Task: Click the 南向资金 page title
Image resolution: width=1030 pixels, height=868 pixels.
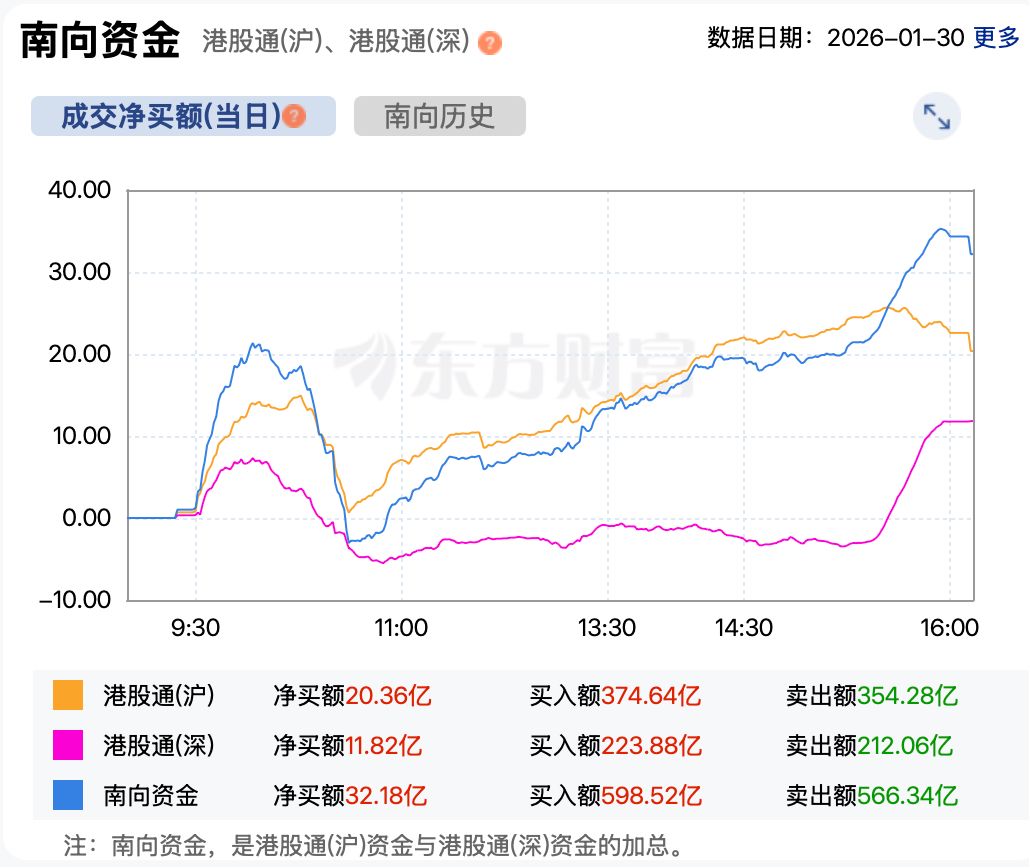Action: [100, 40]
